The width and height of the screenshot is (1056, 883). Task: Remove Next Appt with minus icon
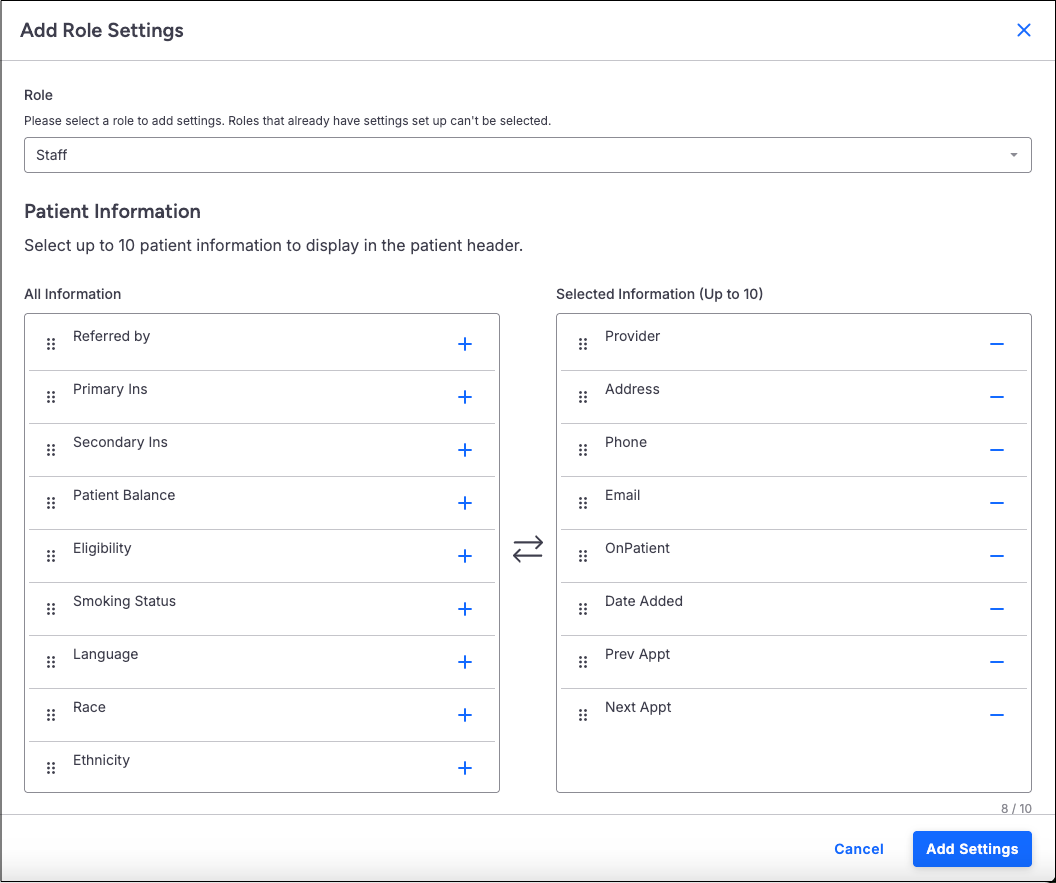pos(997,715)
